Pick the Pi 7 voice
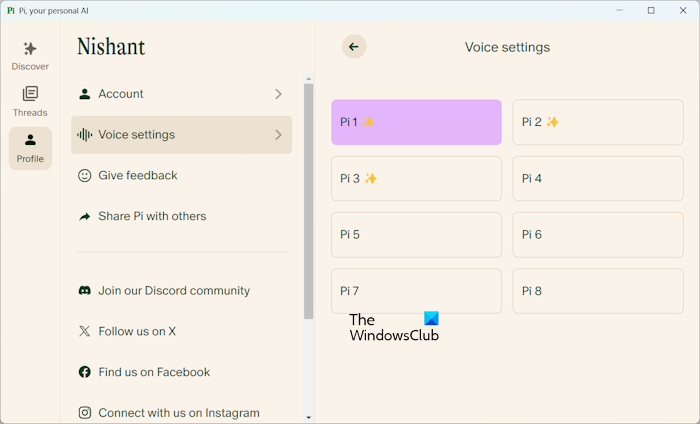The width and height of the screenshot is (700, 424). 416,291
